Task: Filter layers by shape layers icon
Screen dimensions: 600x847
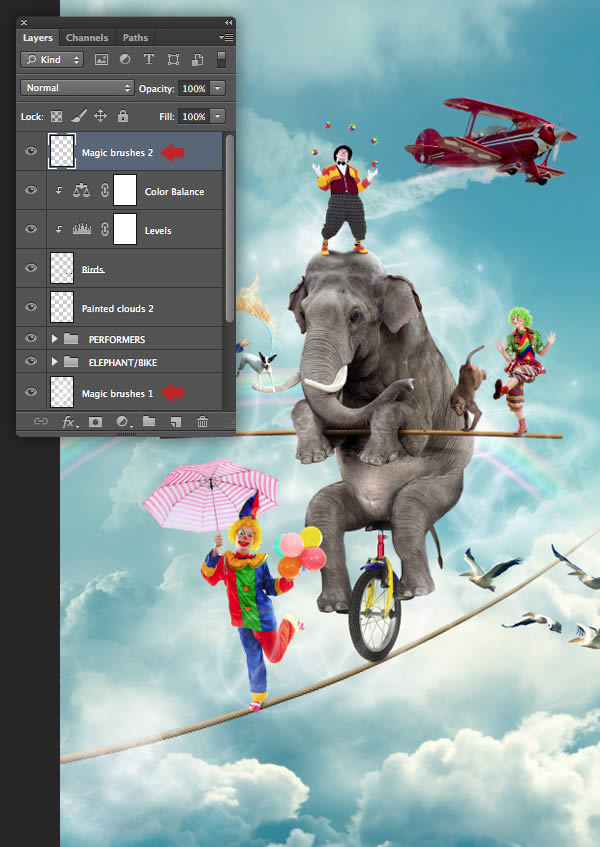Action: (x=173, y=59)
